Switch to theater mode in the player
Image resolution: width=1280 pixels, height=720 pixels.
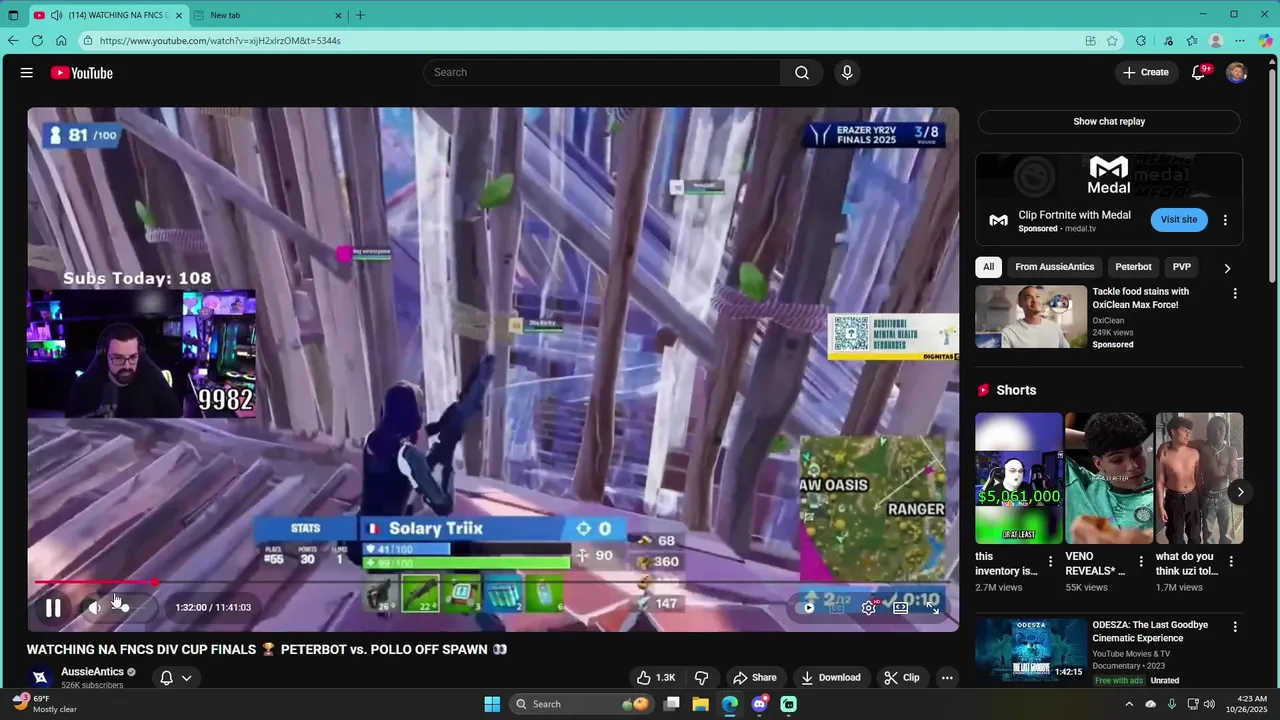(x=901, y=607)
